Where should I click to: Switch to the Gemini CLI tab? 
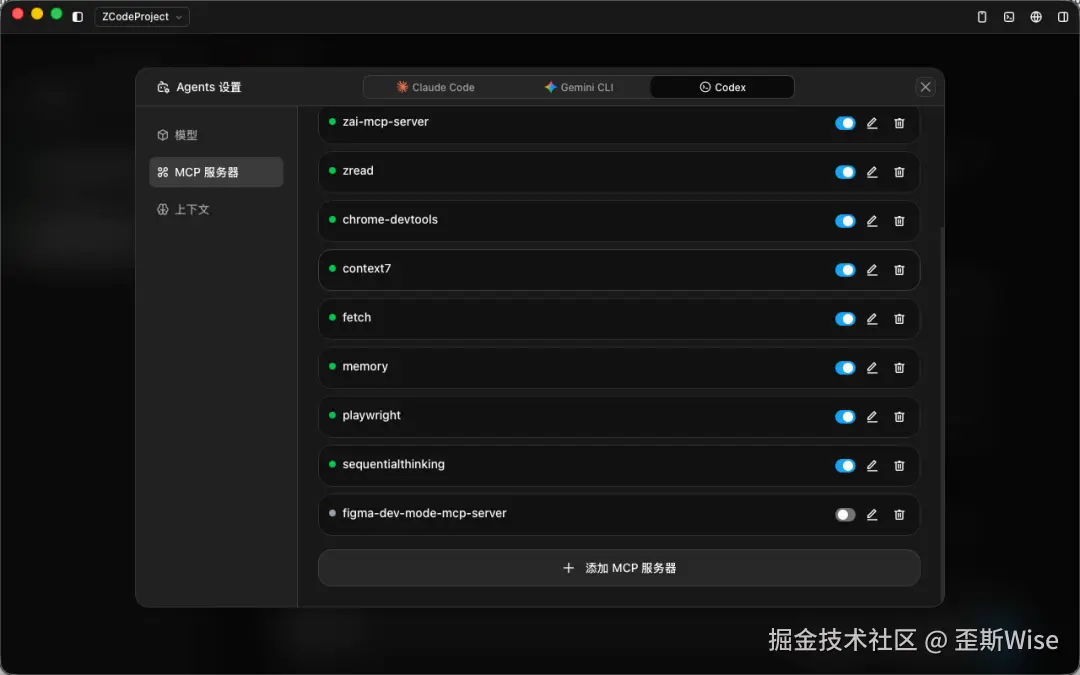pos(579,87)
